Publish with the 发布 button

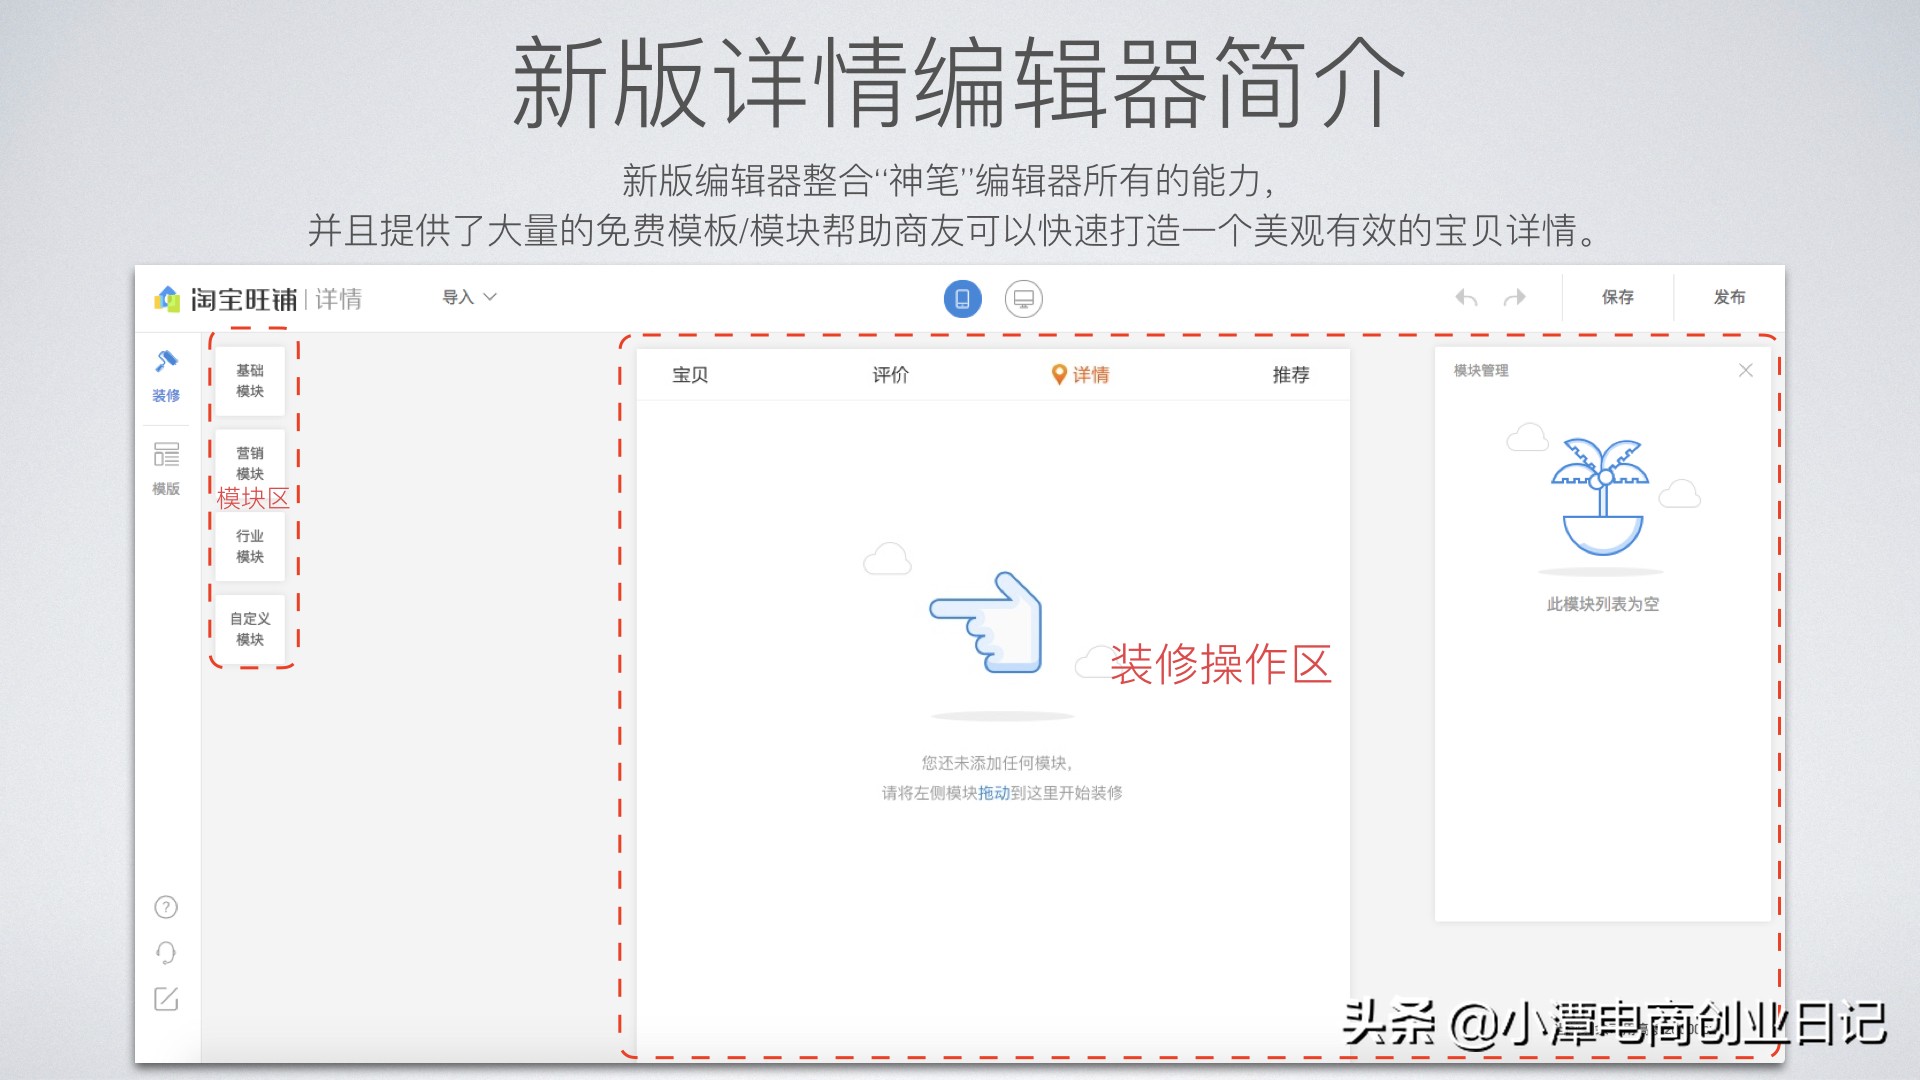coord(1729,297)
